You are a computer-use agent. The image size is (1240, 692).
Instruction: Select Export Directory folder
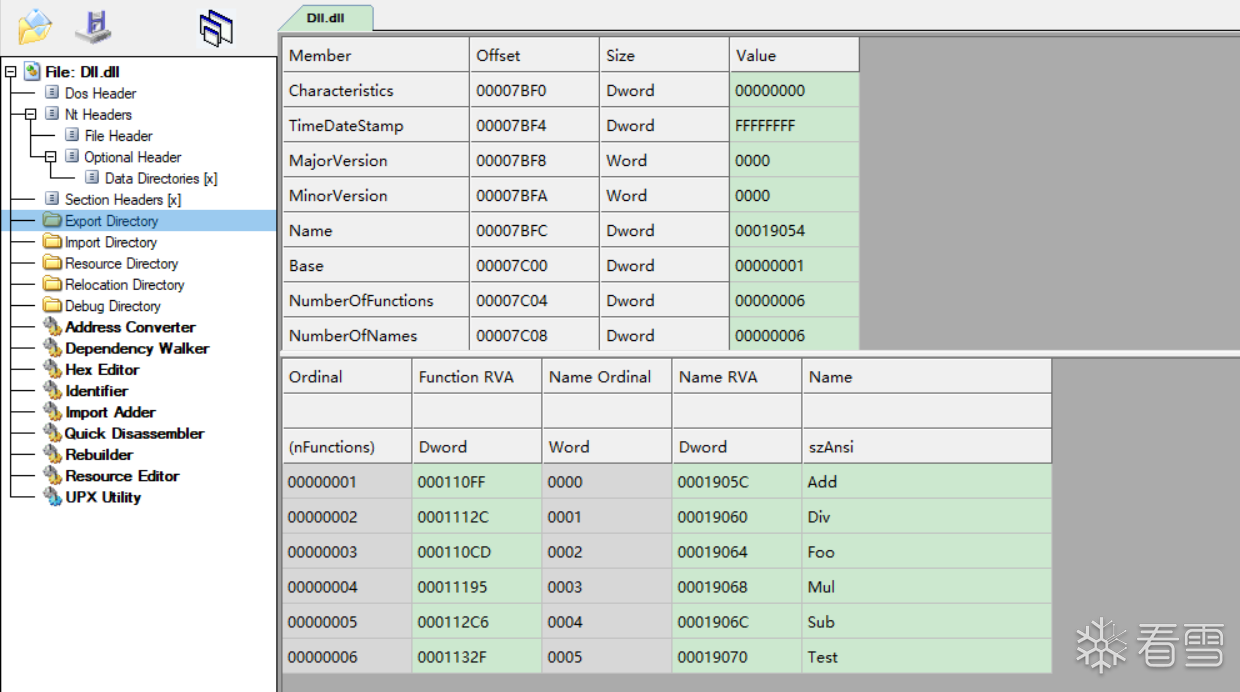pos(111,221)
